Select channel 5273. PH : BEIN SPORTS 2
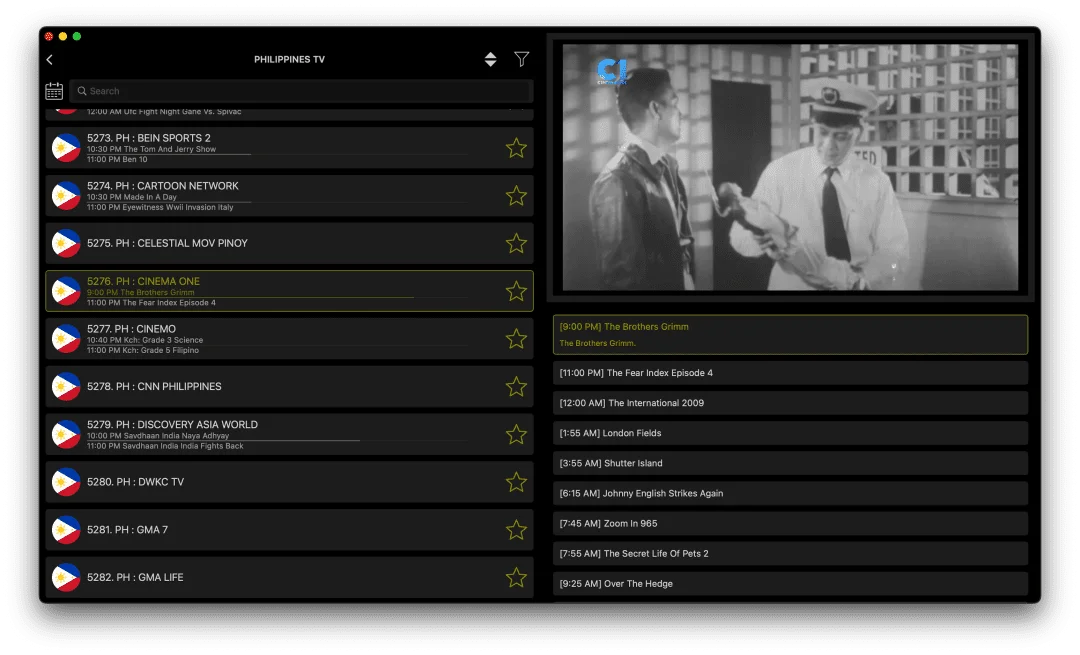The image size is (1080, 655). pyautogui.click(x=289, y=148)
